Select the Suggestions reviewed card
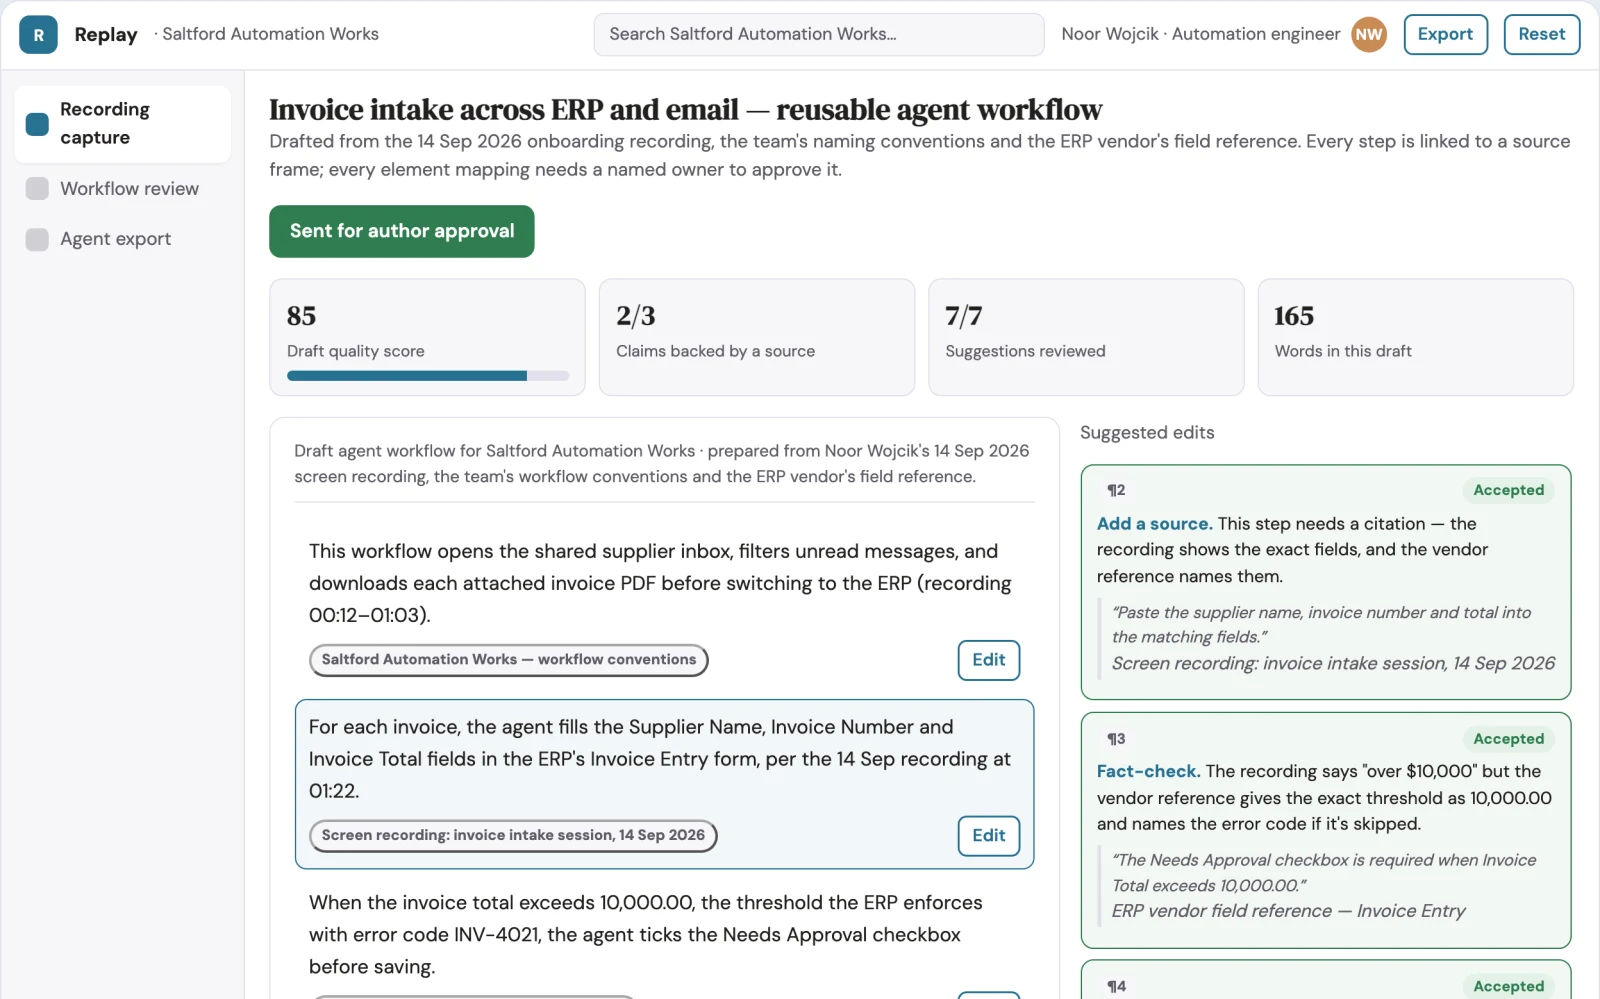Image resolution: width=1600 pixels, height=999 pixels. (x=1086, y=337)
